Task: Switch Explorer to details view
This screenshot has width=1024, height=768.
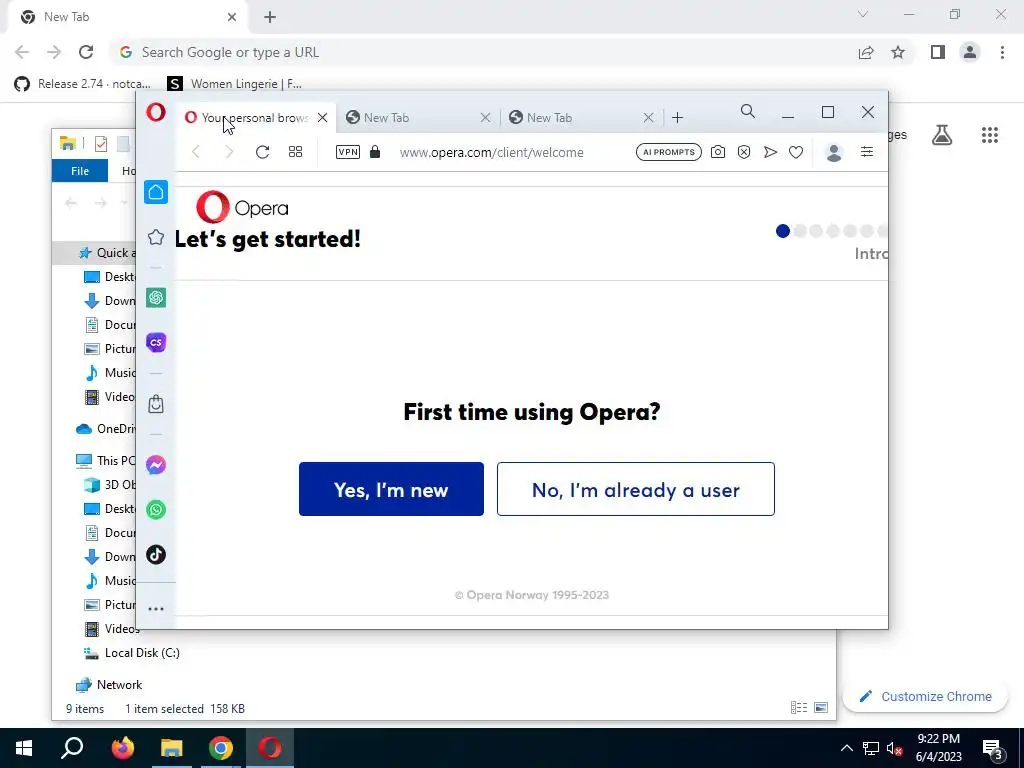Action: tap(799, 708)
